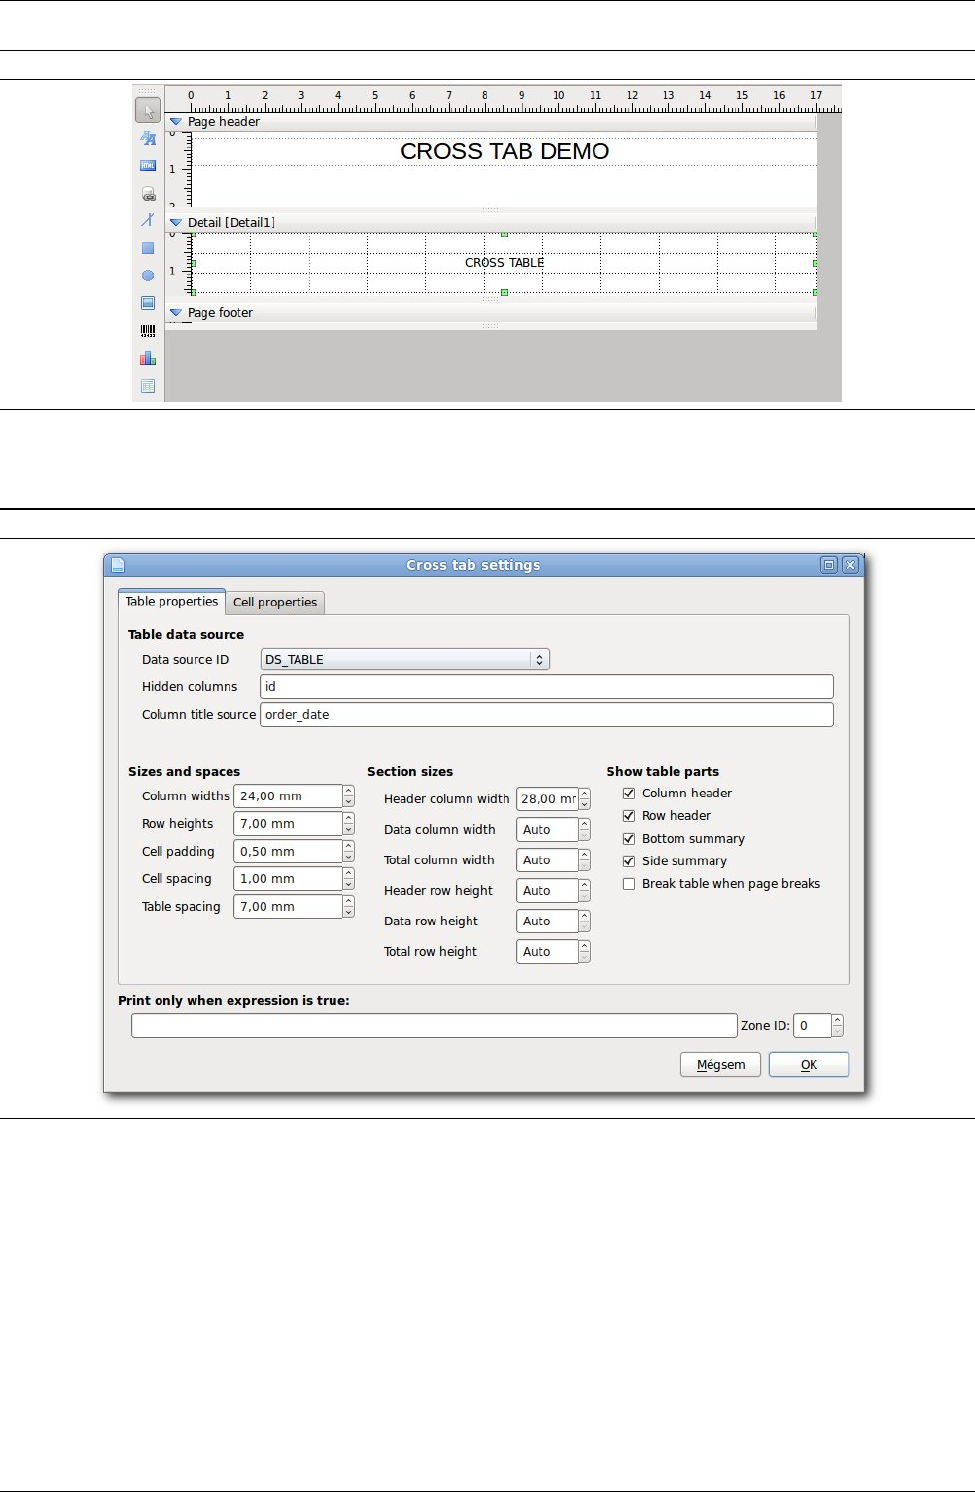Click the Total column width value
Viewport: 975px width, 1492px height.
[548, 860]
